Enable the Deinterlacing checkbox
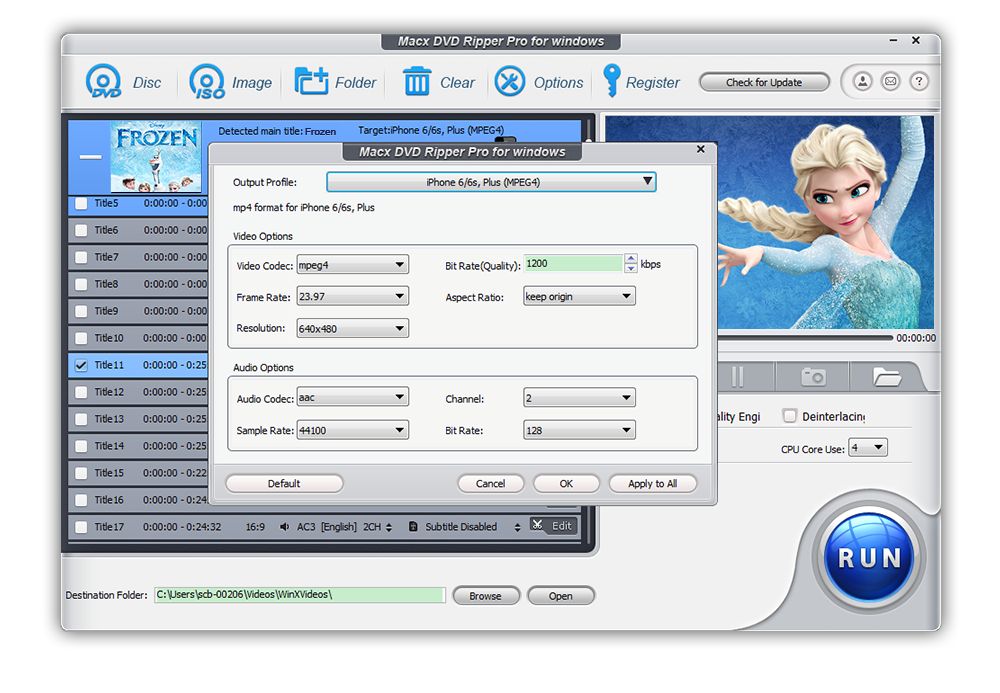Viewport: 1000px width, 693px height. [790, 416]
